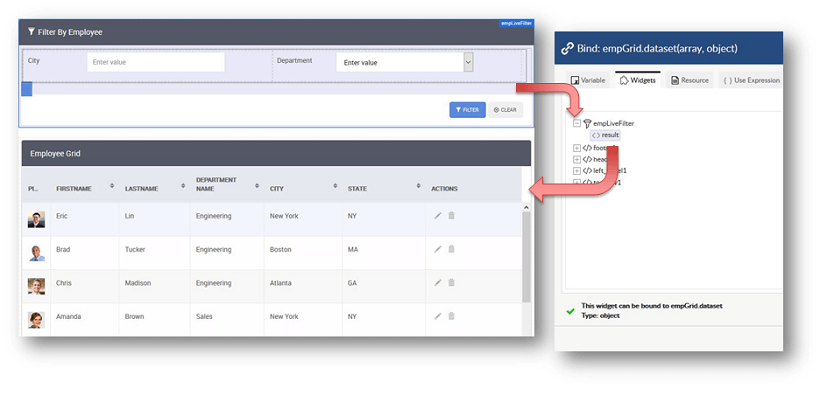Switch to the Variable tab
Screen dimensions: 820x402
pyautogui.click(x=588, y=80)
